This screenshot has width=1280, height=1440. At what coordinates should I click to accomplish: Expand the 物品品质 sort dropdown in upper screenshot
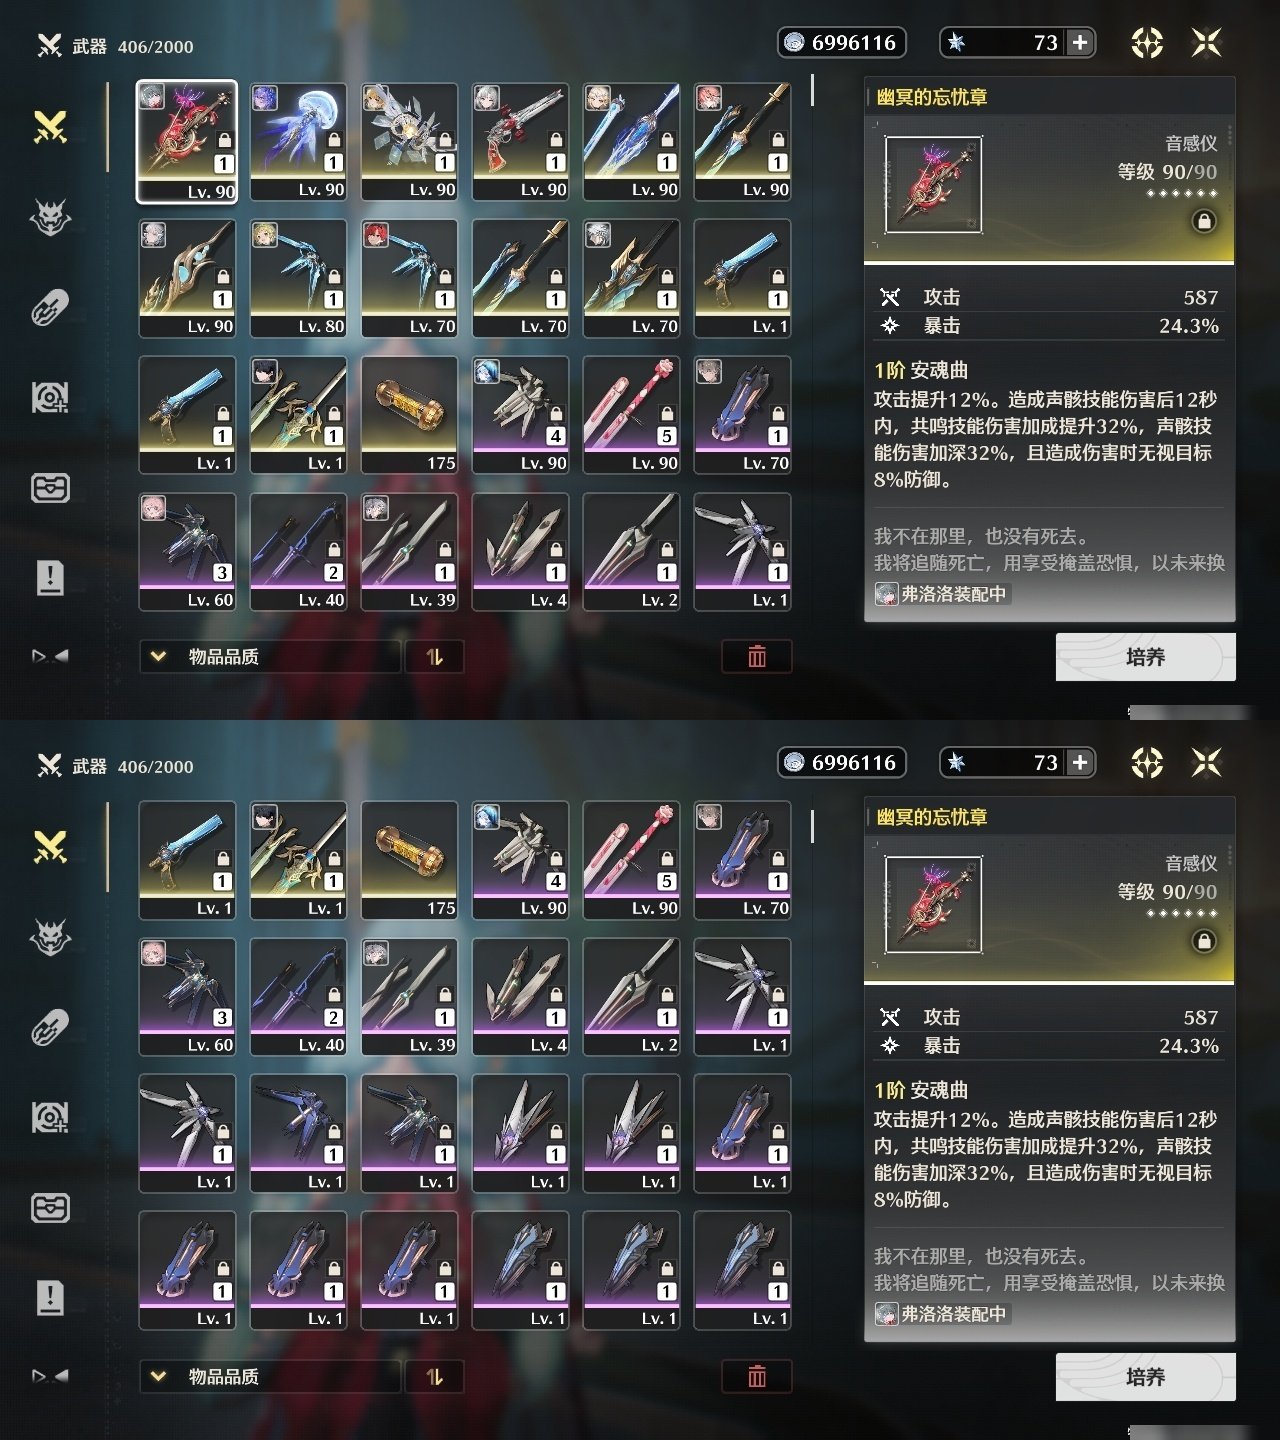coord(270,657)
